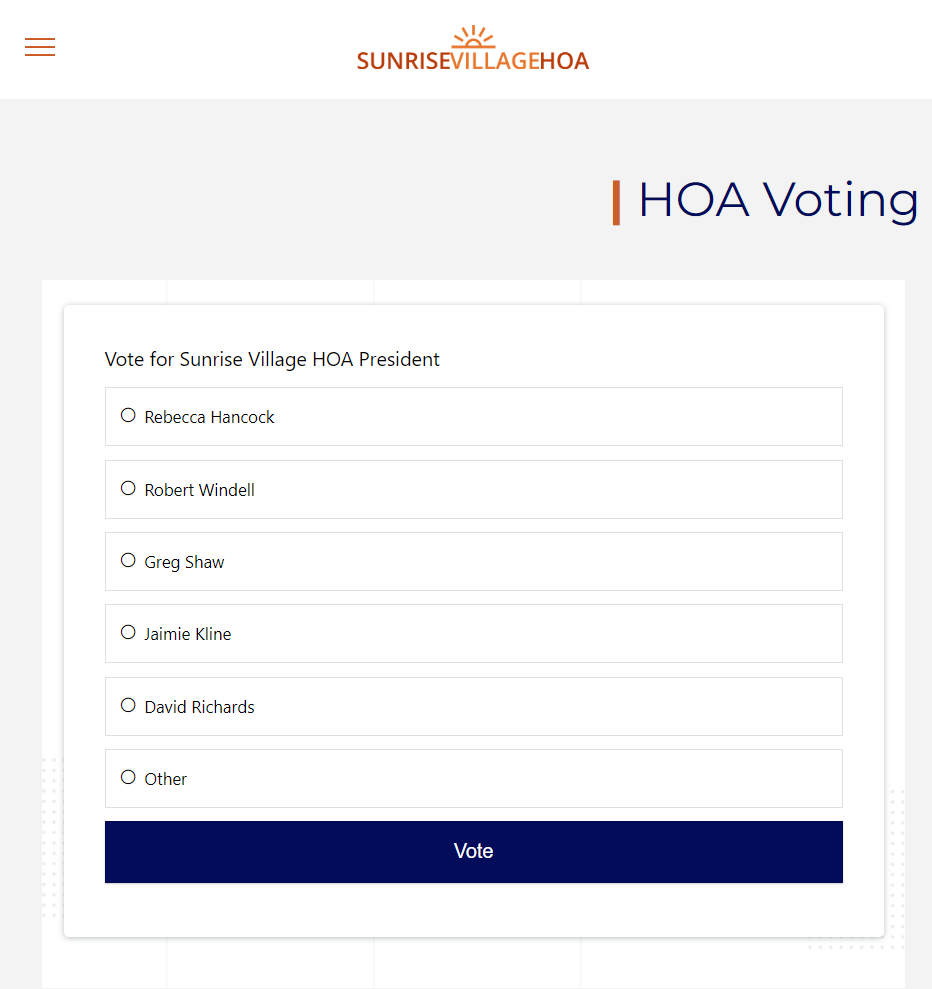The height and width of the screenshot is (989, 932).
Task: Click the Robert Windell option row
Action: 473,489
